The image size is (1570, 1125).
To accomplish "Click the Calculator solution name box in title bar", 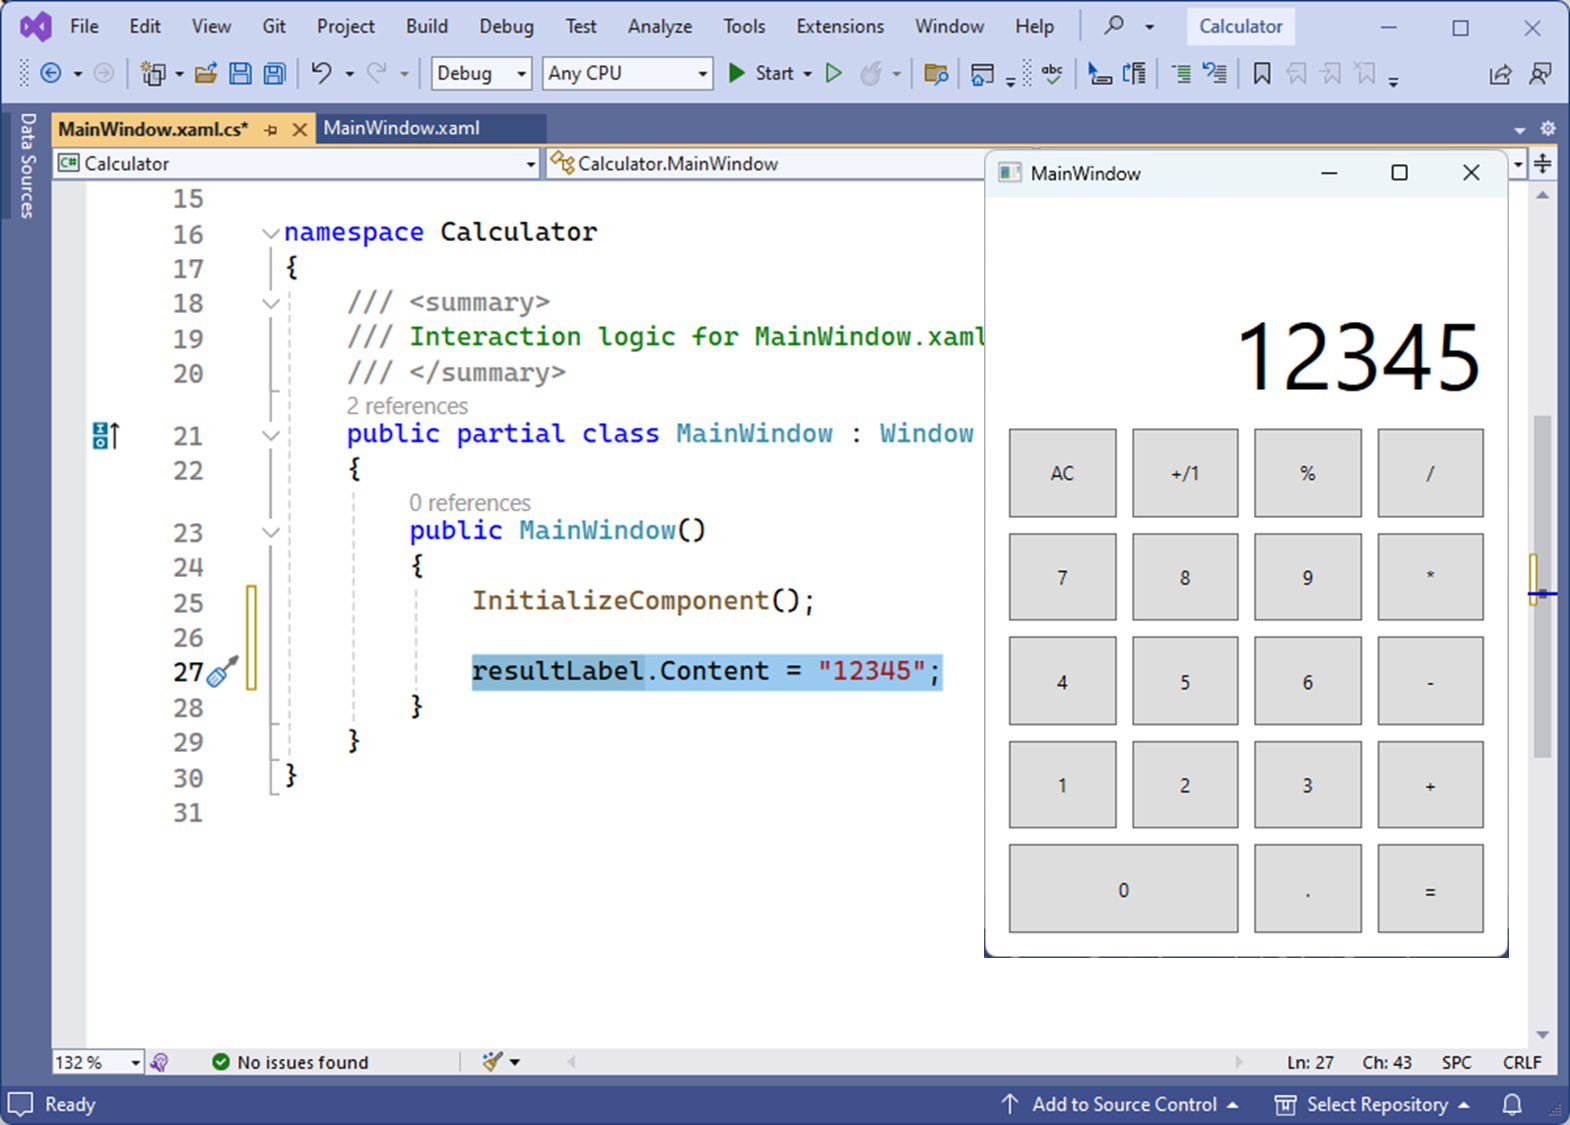I will coord(1240,26).
